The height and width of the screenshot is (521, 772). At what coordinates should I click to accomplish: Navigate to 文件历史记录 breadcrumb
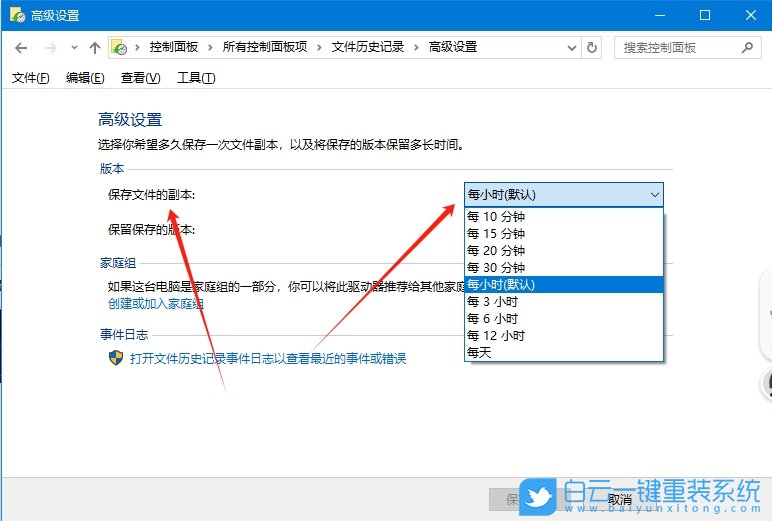[x=368, y=47]
